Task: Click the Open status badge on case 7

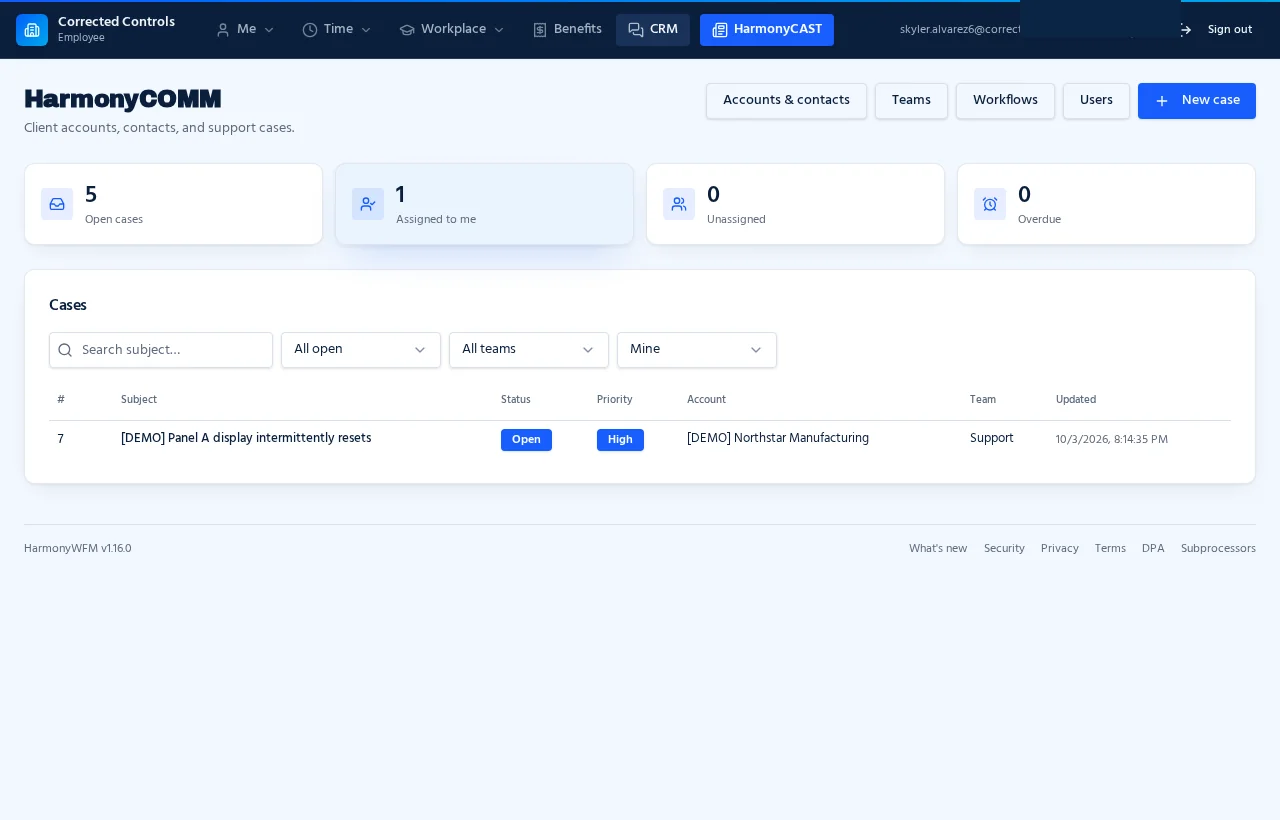Action: pos(526,440)
